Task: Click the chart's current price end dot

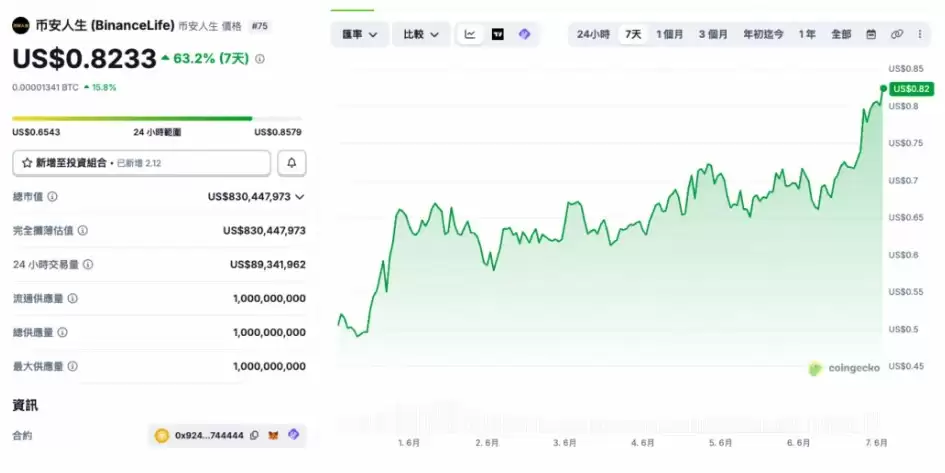Action: click(884, 89)
